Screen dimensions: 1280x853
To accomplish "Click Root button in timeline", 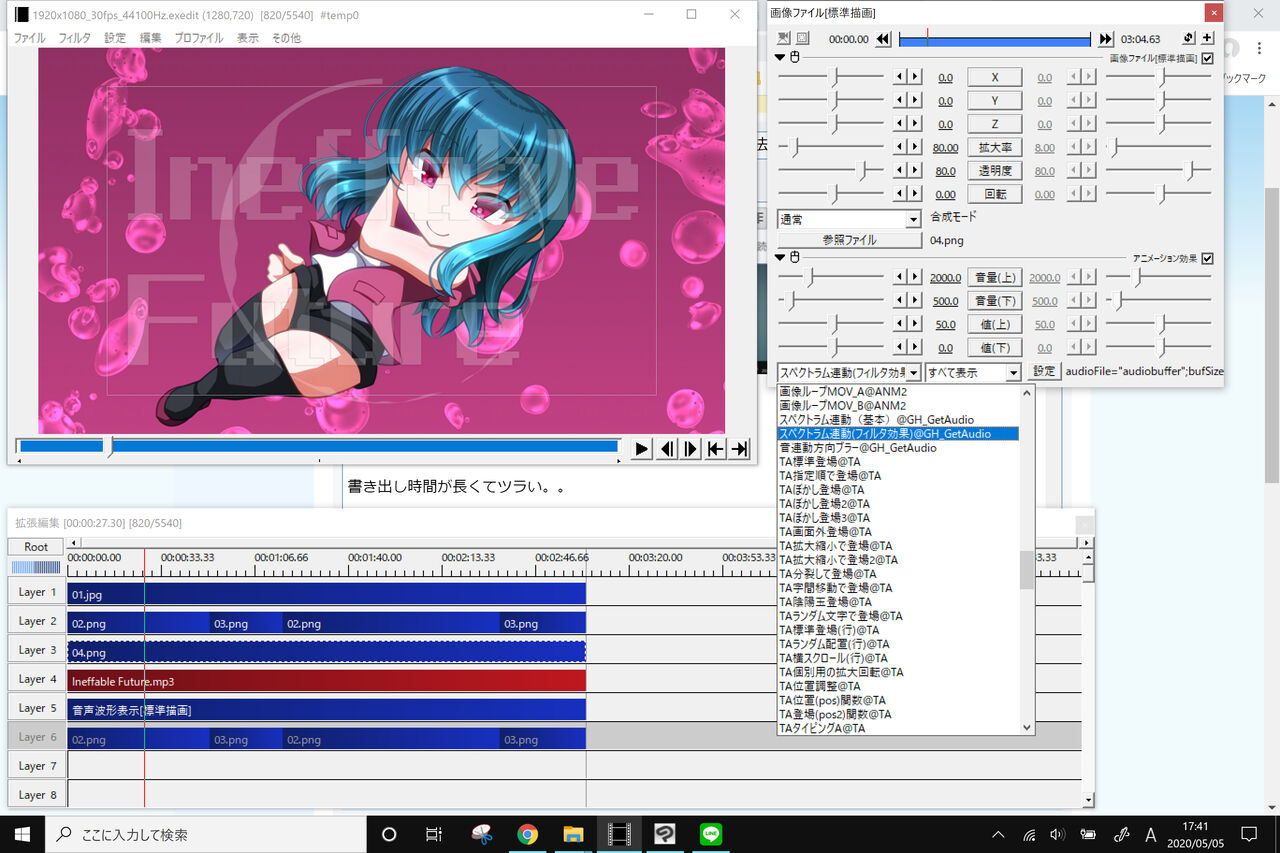I will (36, 547).
